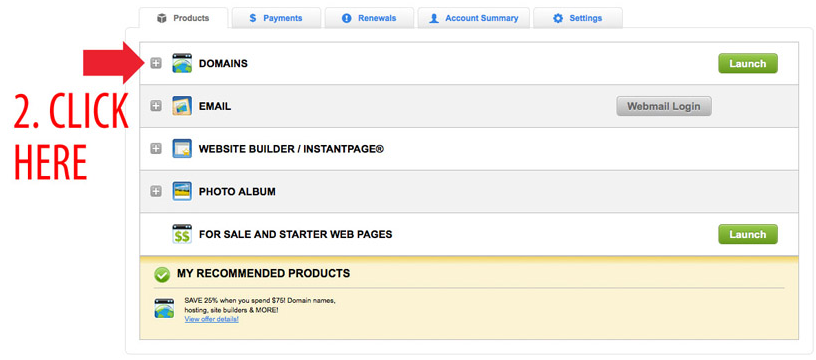Expand the Domains row plus box
816x360 pixels.
(x=156, y=63)
